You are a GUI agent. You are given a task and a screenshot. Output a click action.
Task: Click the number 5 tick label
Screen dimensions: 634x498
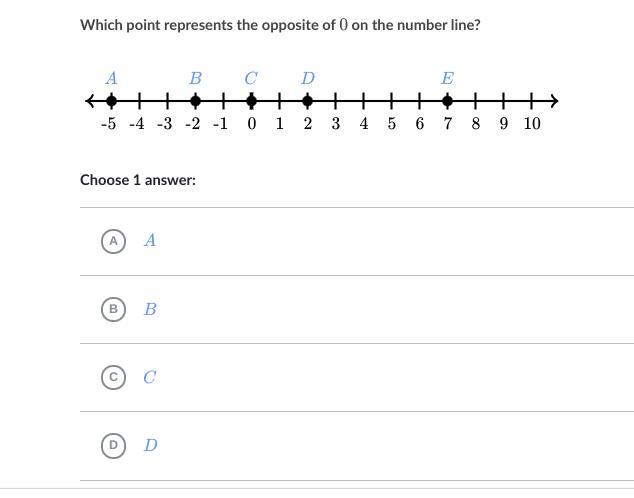pyautogui.click(x=391, y=124)
